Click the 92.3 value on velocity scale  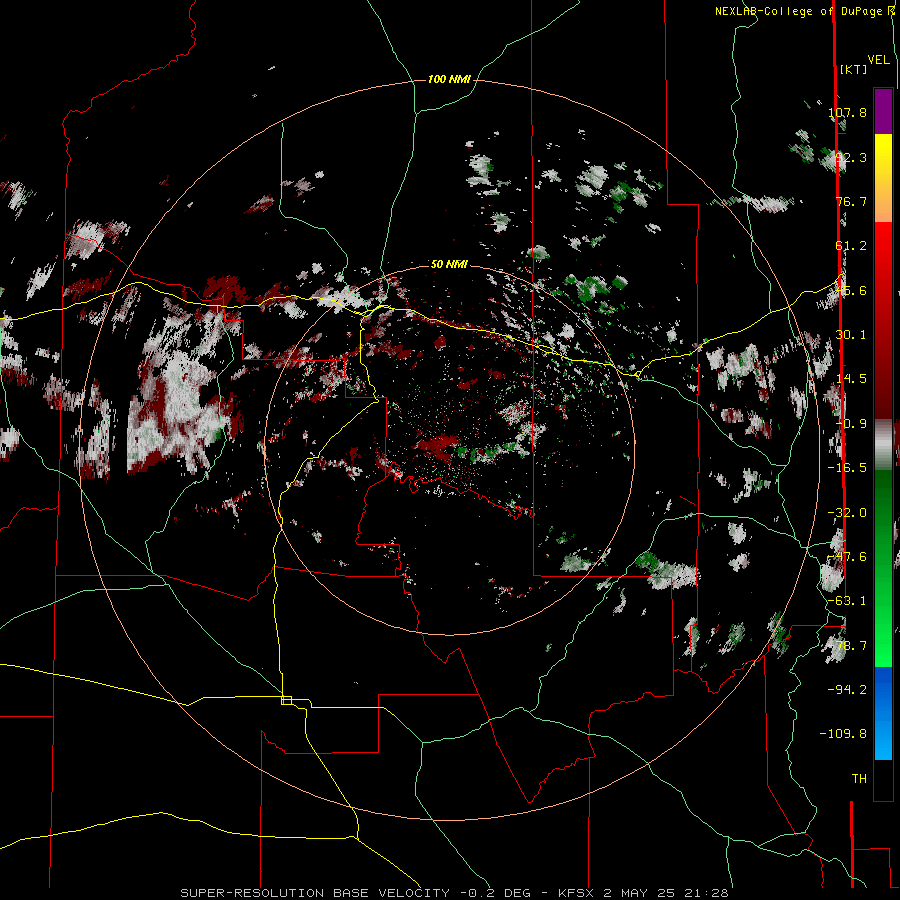click(851, 157)
